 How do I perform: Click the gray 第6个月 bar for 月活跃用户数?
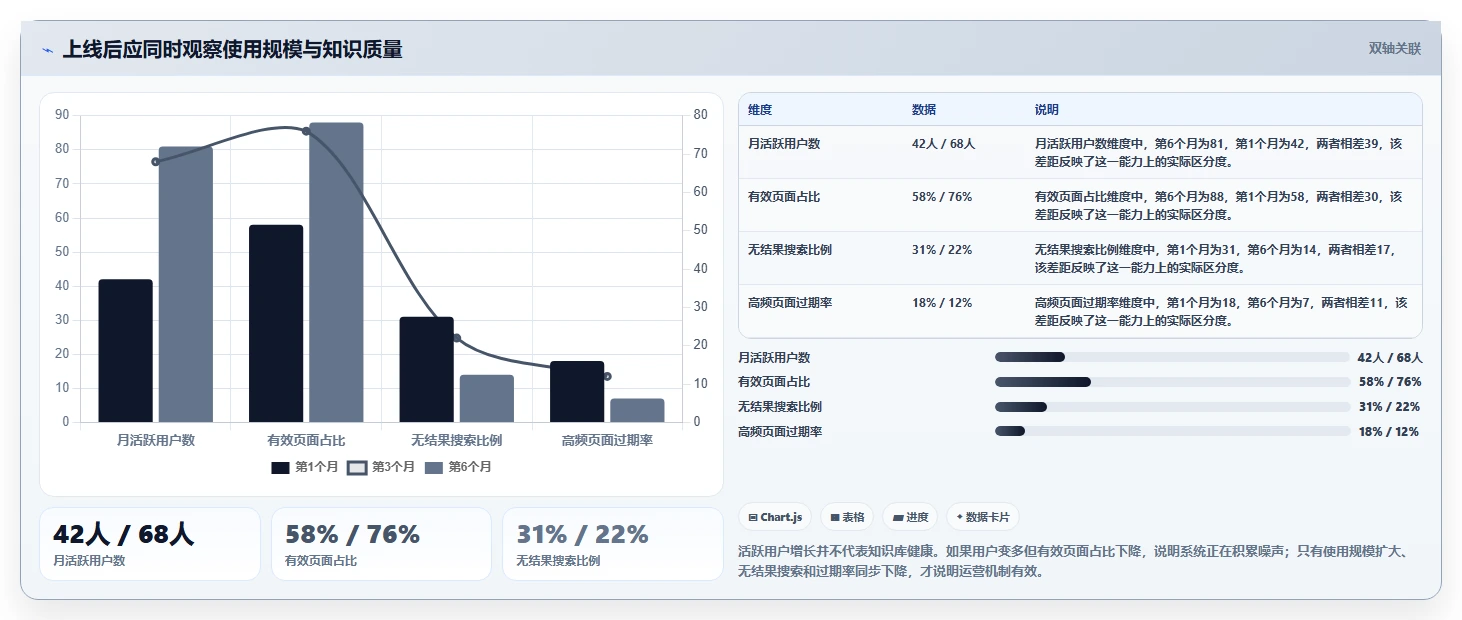coord(186,284)
